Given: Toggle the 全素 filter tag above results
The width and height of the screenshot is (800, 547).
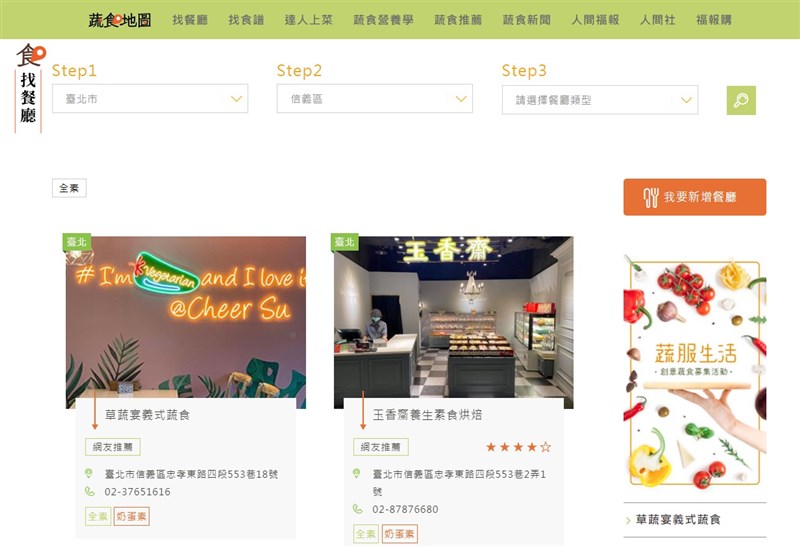Looking at the screenshot, I should coord(69,188).
